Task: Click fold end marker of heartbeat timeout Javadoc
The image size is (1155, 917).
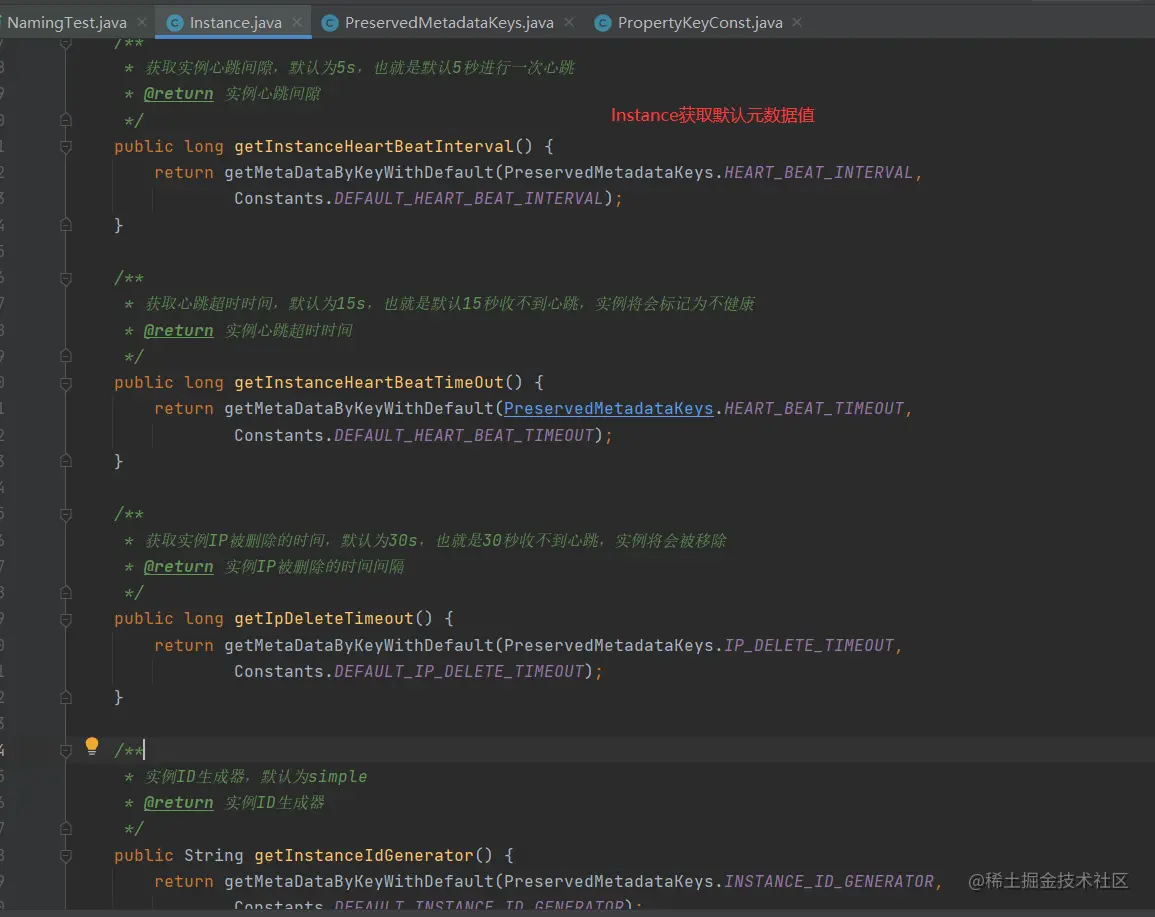Action: (x=66, y=356)
